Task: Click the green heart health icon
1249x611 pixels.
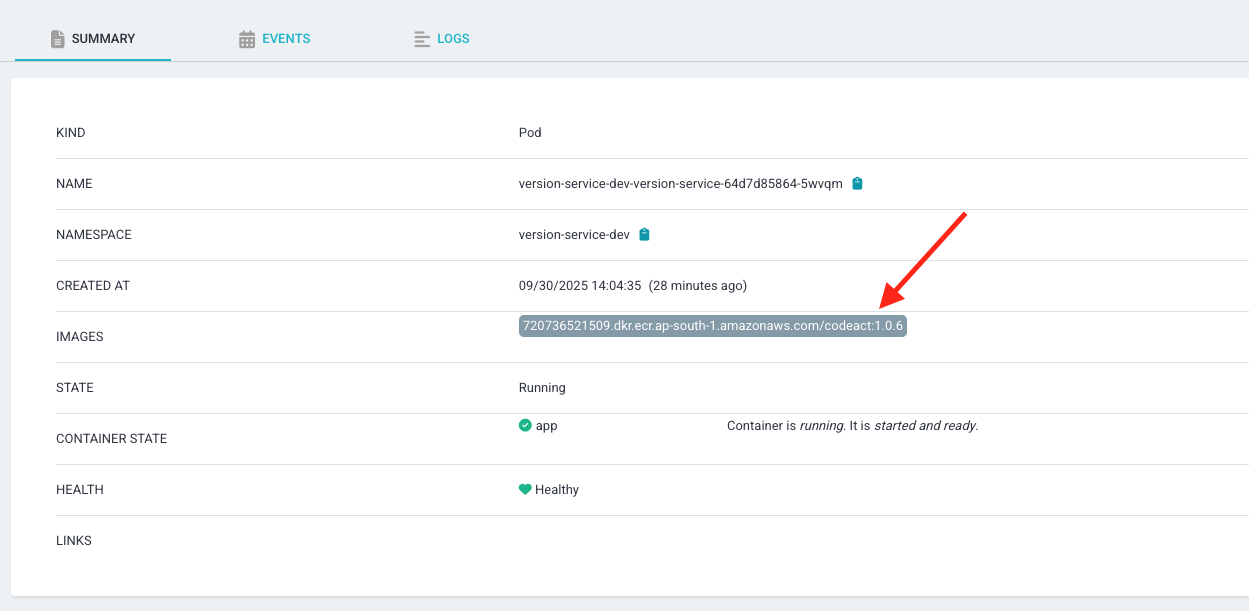Action: (525, 490)
